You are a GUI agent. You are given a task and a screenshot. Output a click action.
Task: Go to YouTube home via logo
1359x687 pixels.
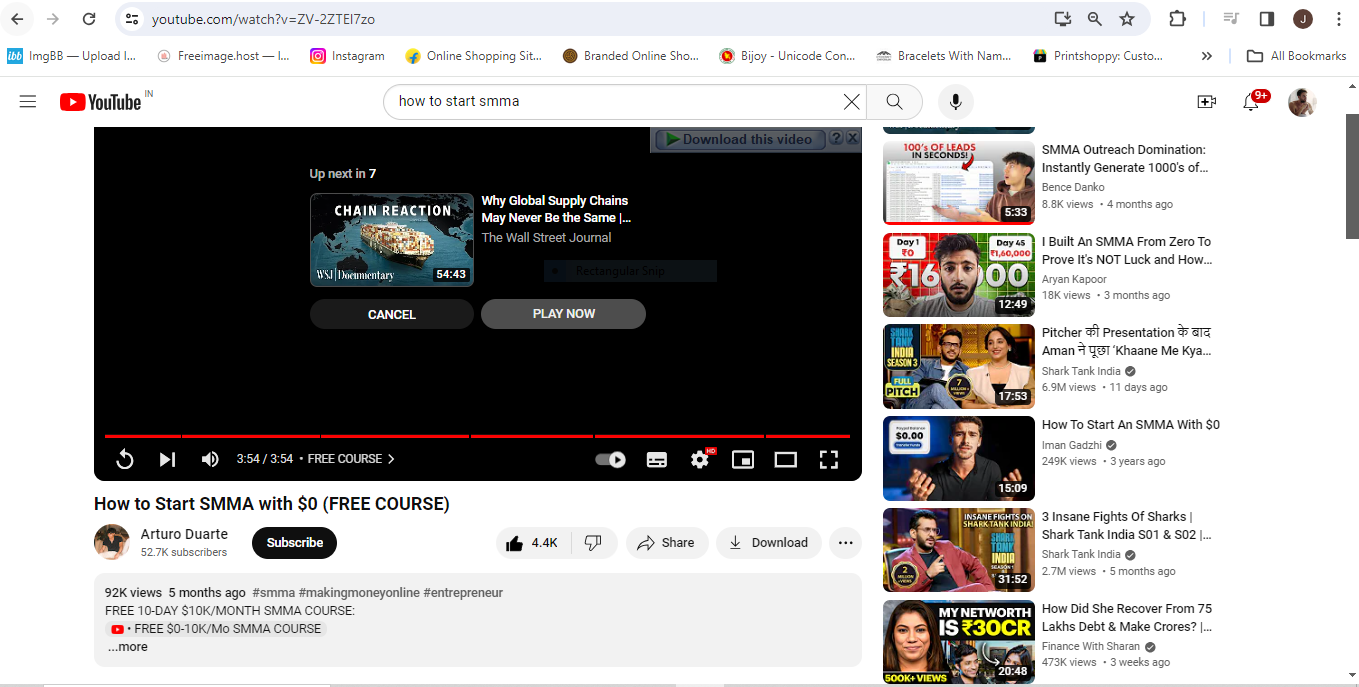coord(100,102)
